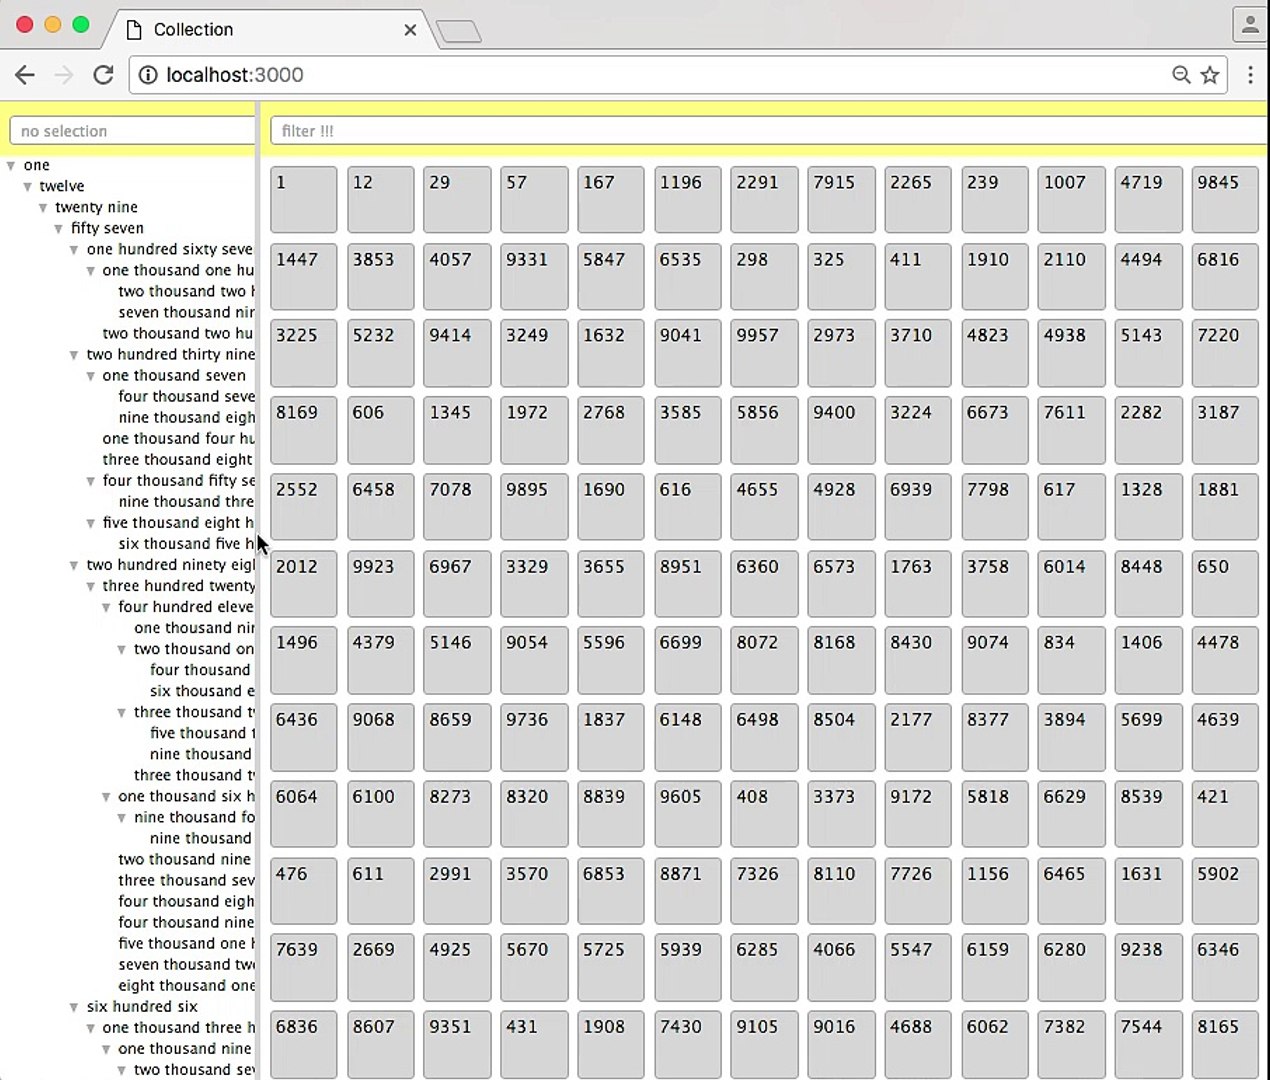1270x1080 pixels.
Task: Choose tile 408
Action: click(x=764, y=814)
